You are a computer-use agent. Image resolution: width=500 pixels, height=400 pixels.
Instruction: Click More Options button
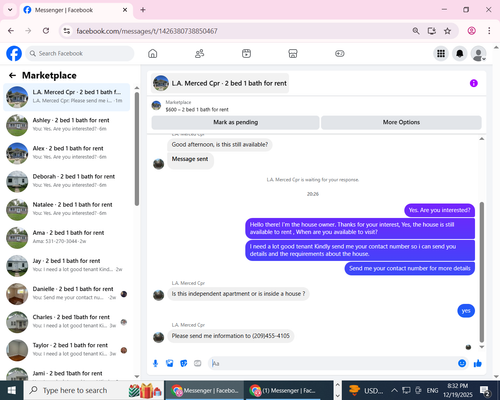click(401, 122)
